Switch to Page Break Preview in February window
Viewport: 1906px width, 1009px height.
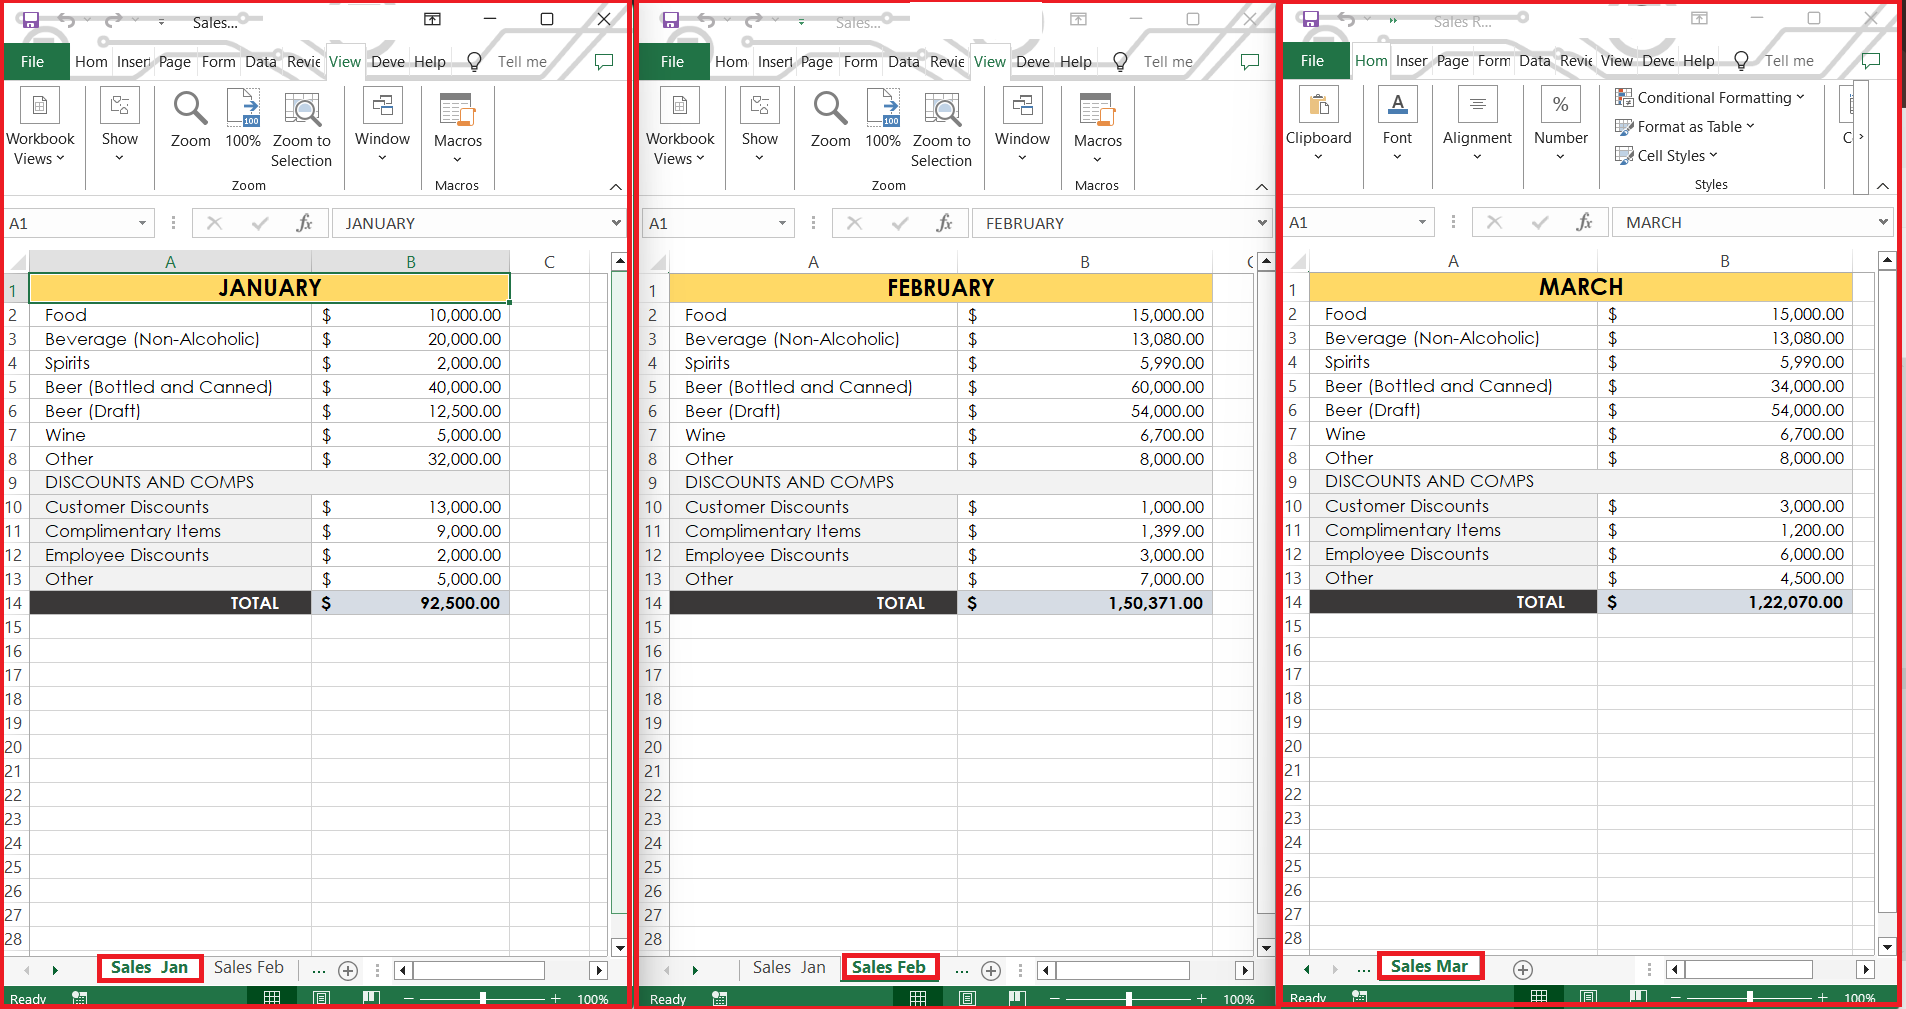pos(1017,997)
